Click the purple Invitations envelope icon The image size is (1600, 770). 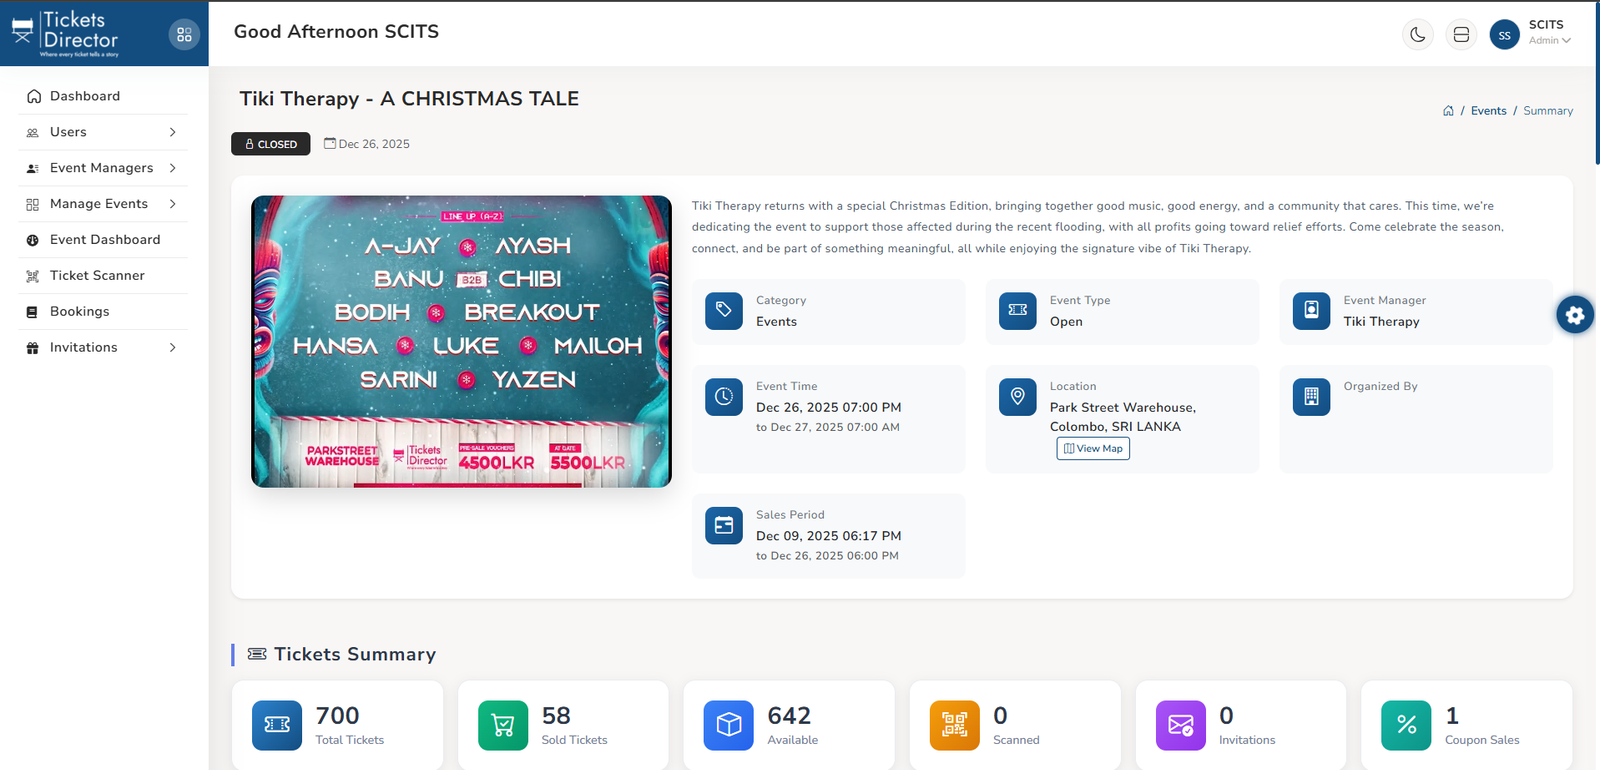tap(1180, 725)
